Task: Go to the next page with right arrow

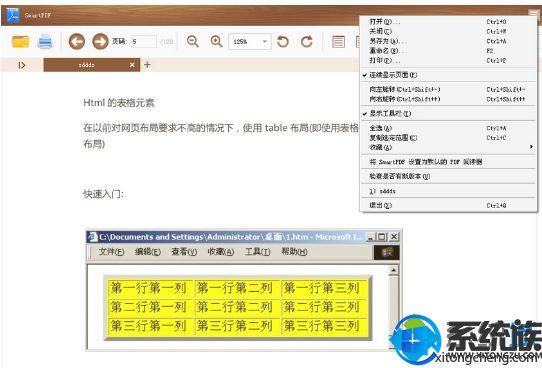Action: [x=101, y=42]
